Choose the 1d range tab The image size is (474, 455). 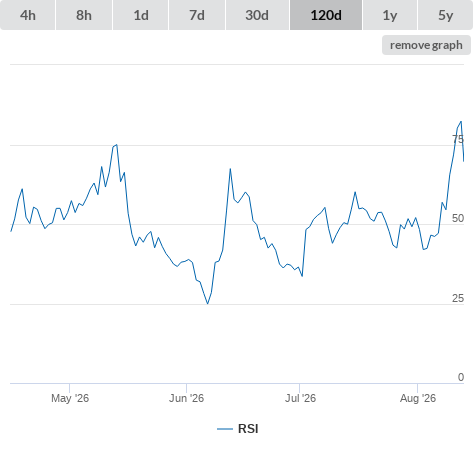(x=141, y=15)
